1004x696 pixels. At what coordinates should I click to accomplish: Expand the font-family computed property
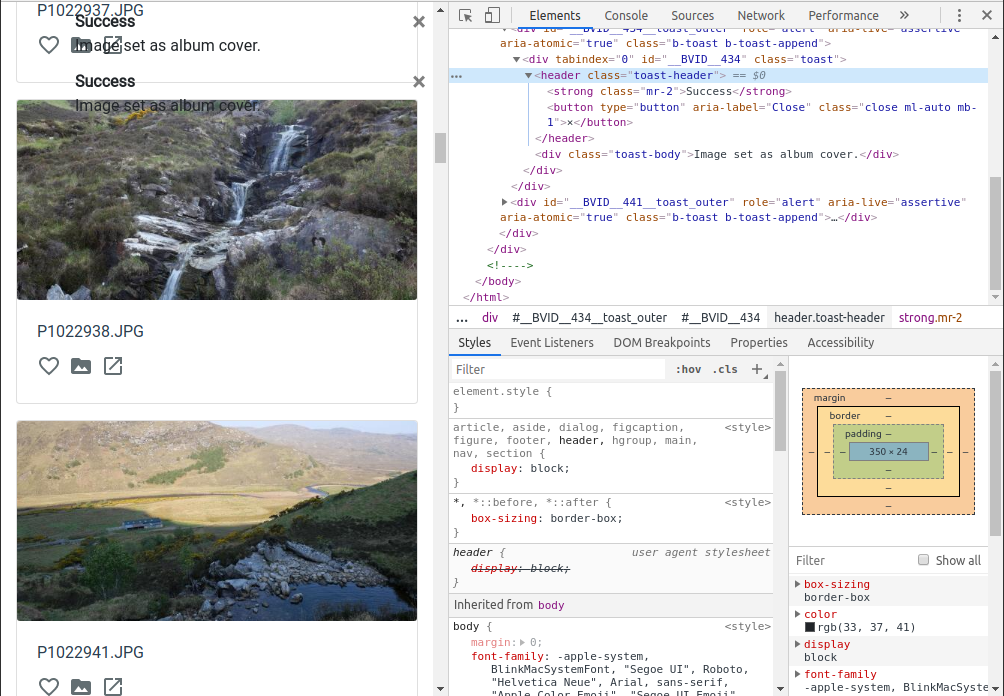click(797, 674)
